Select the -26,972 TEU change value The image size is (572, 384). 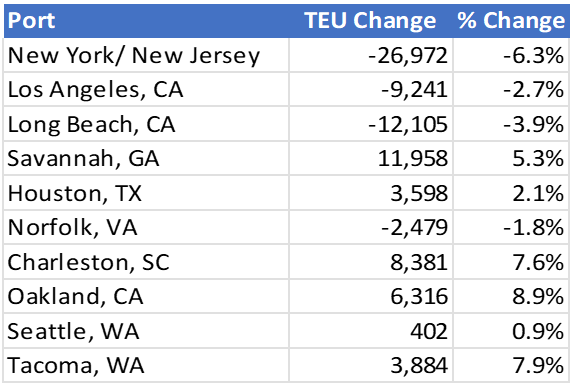point(408,55)
